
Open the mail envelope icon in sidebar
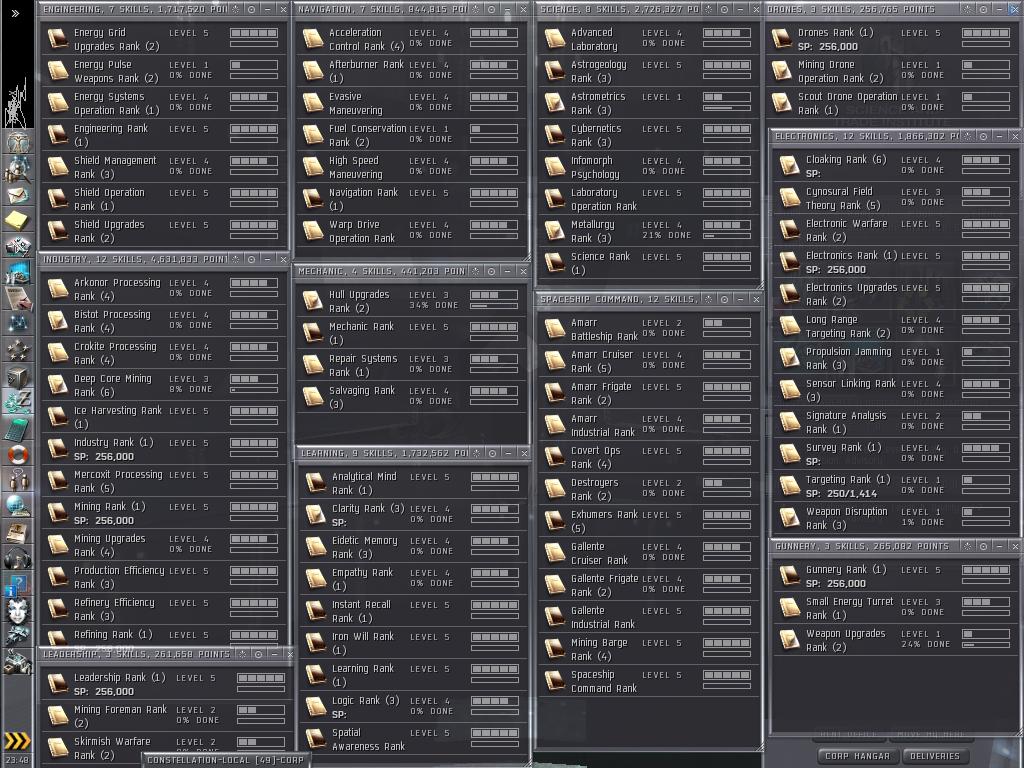(x=18, y=194)
